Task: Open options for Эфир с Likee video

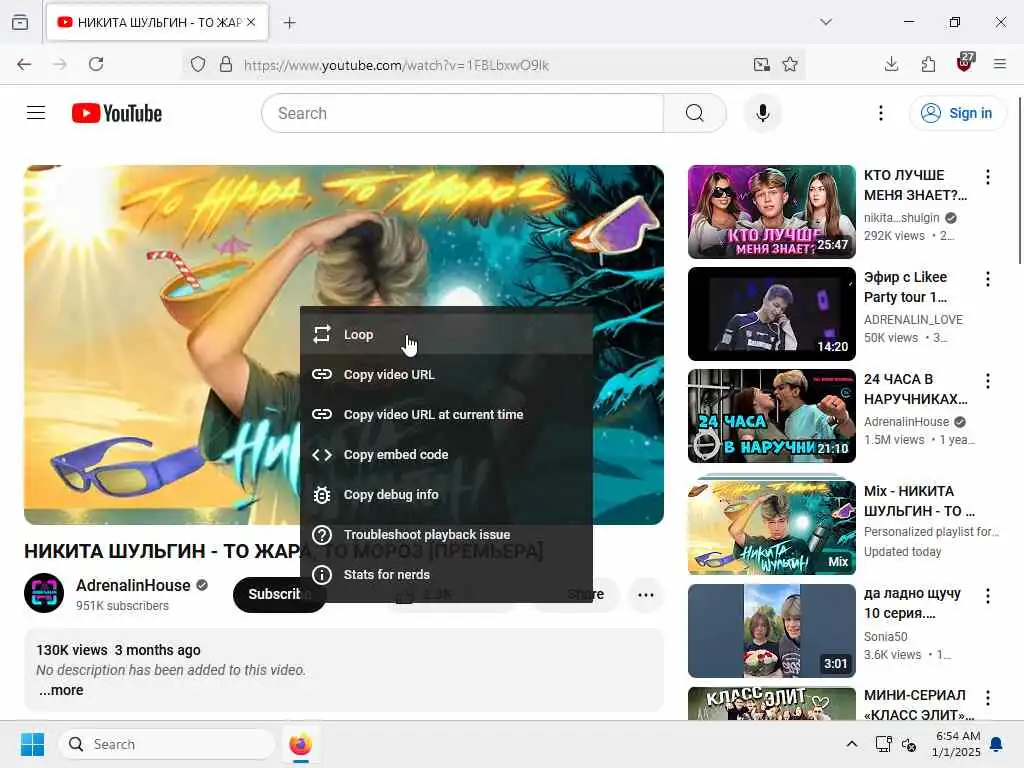Action: [x=987, y=279]
